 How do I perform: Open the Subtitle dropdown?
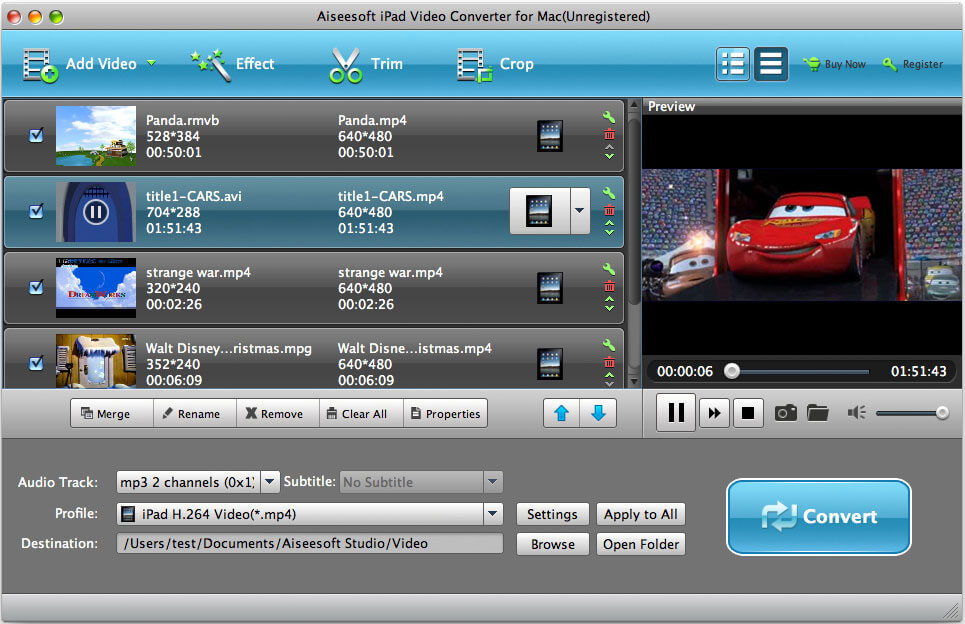coord(491,481)
